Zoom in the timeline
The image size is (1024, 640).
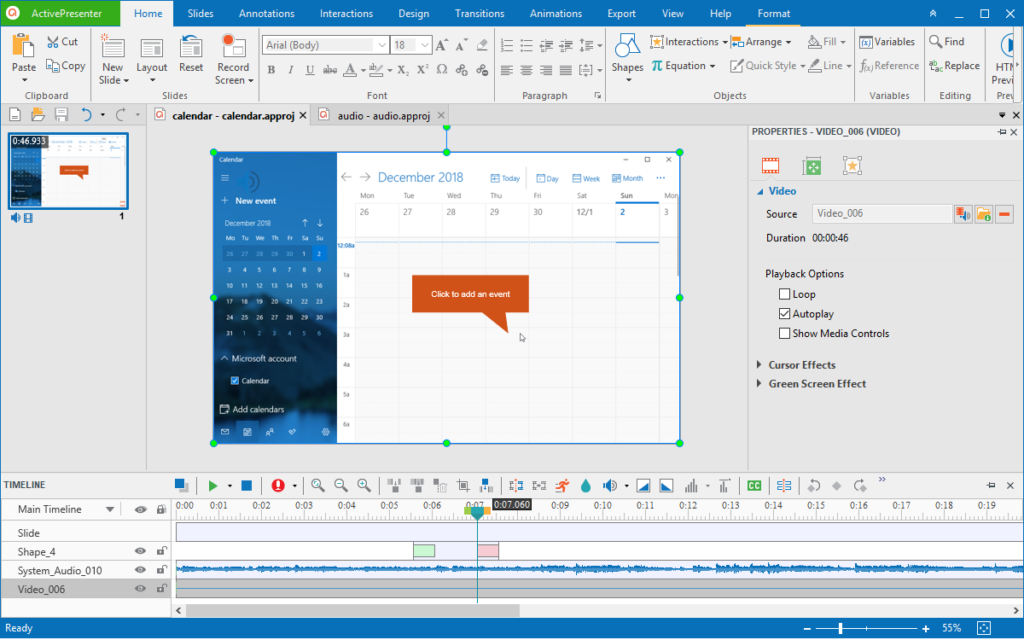[364, 485]
